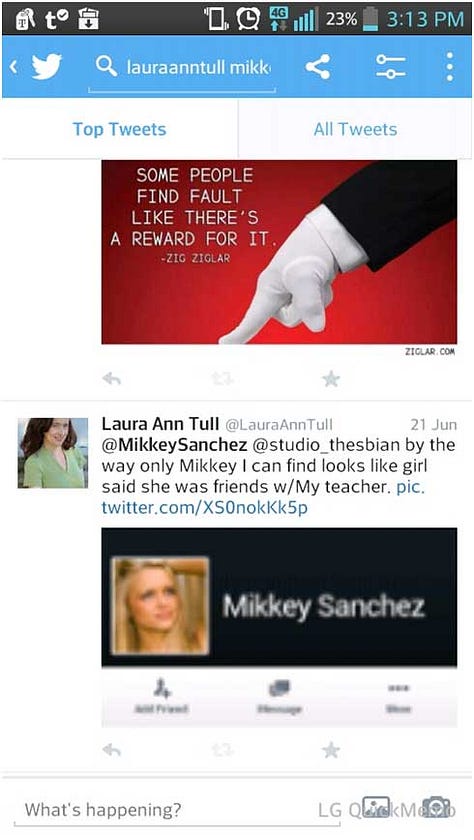The height and width of the screenshot is (840, 474).
Task: Open the @MikkeySanchez mention
Action: pos(174,445)
